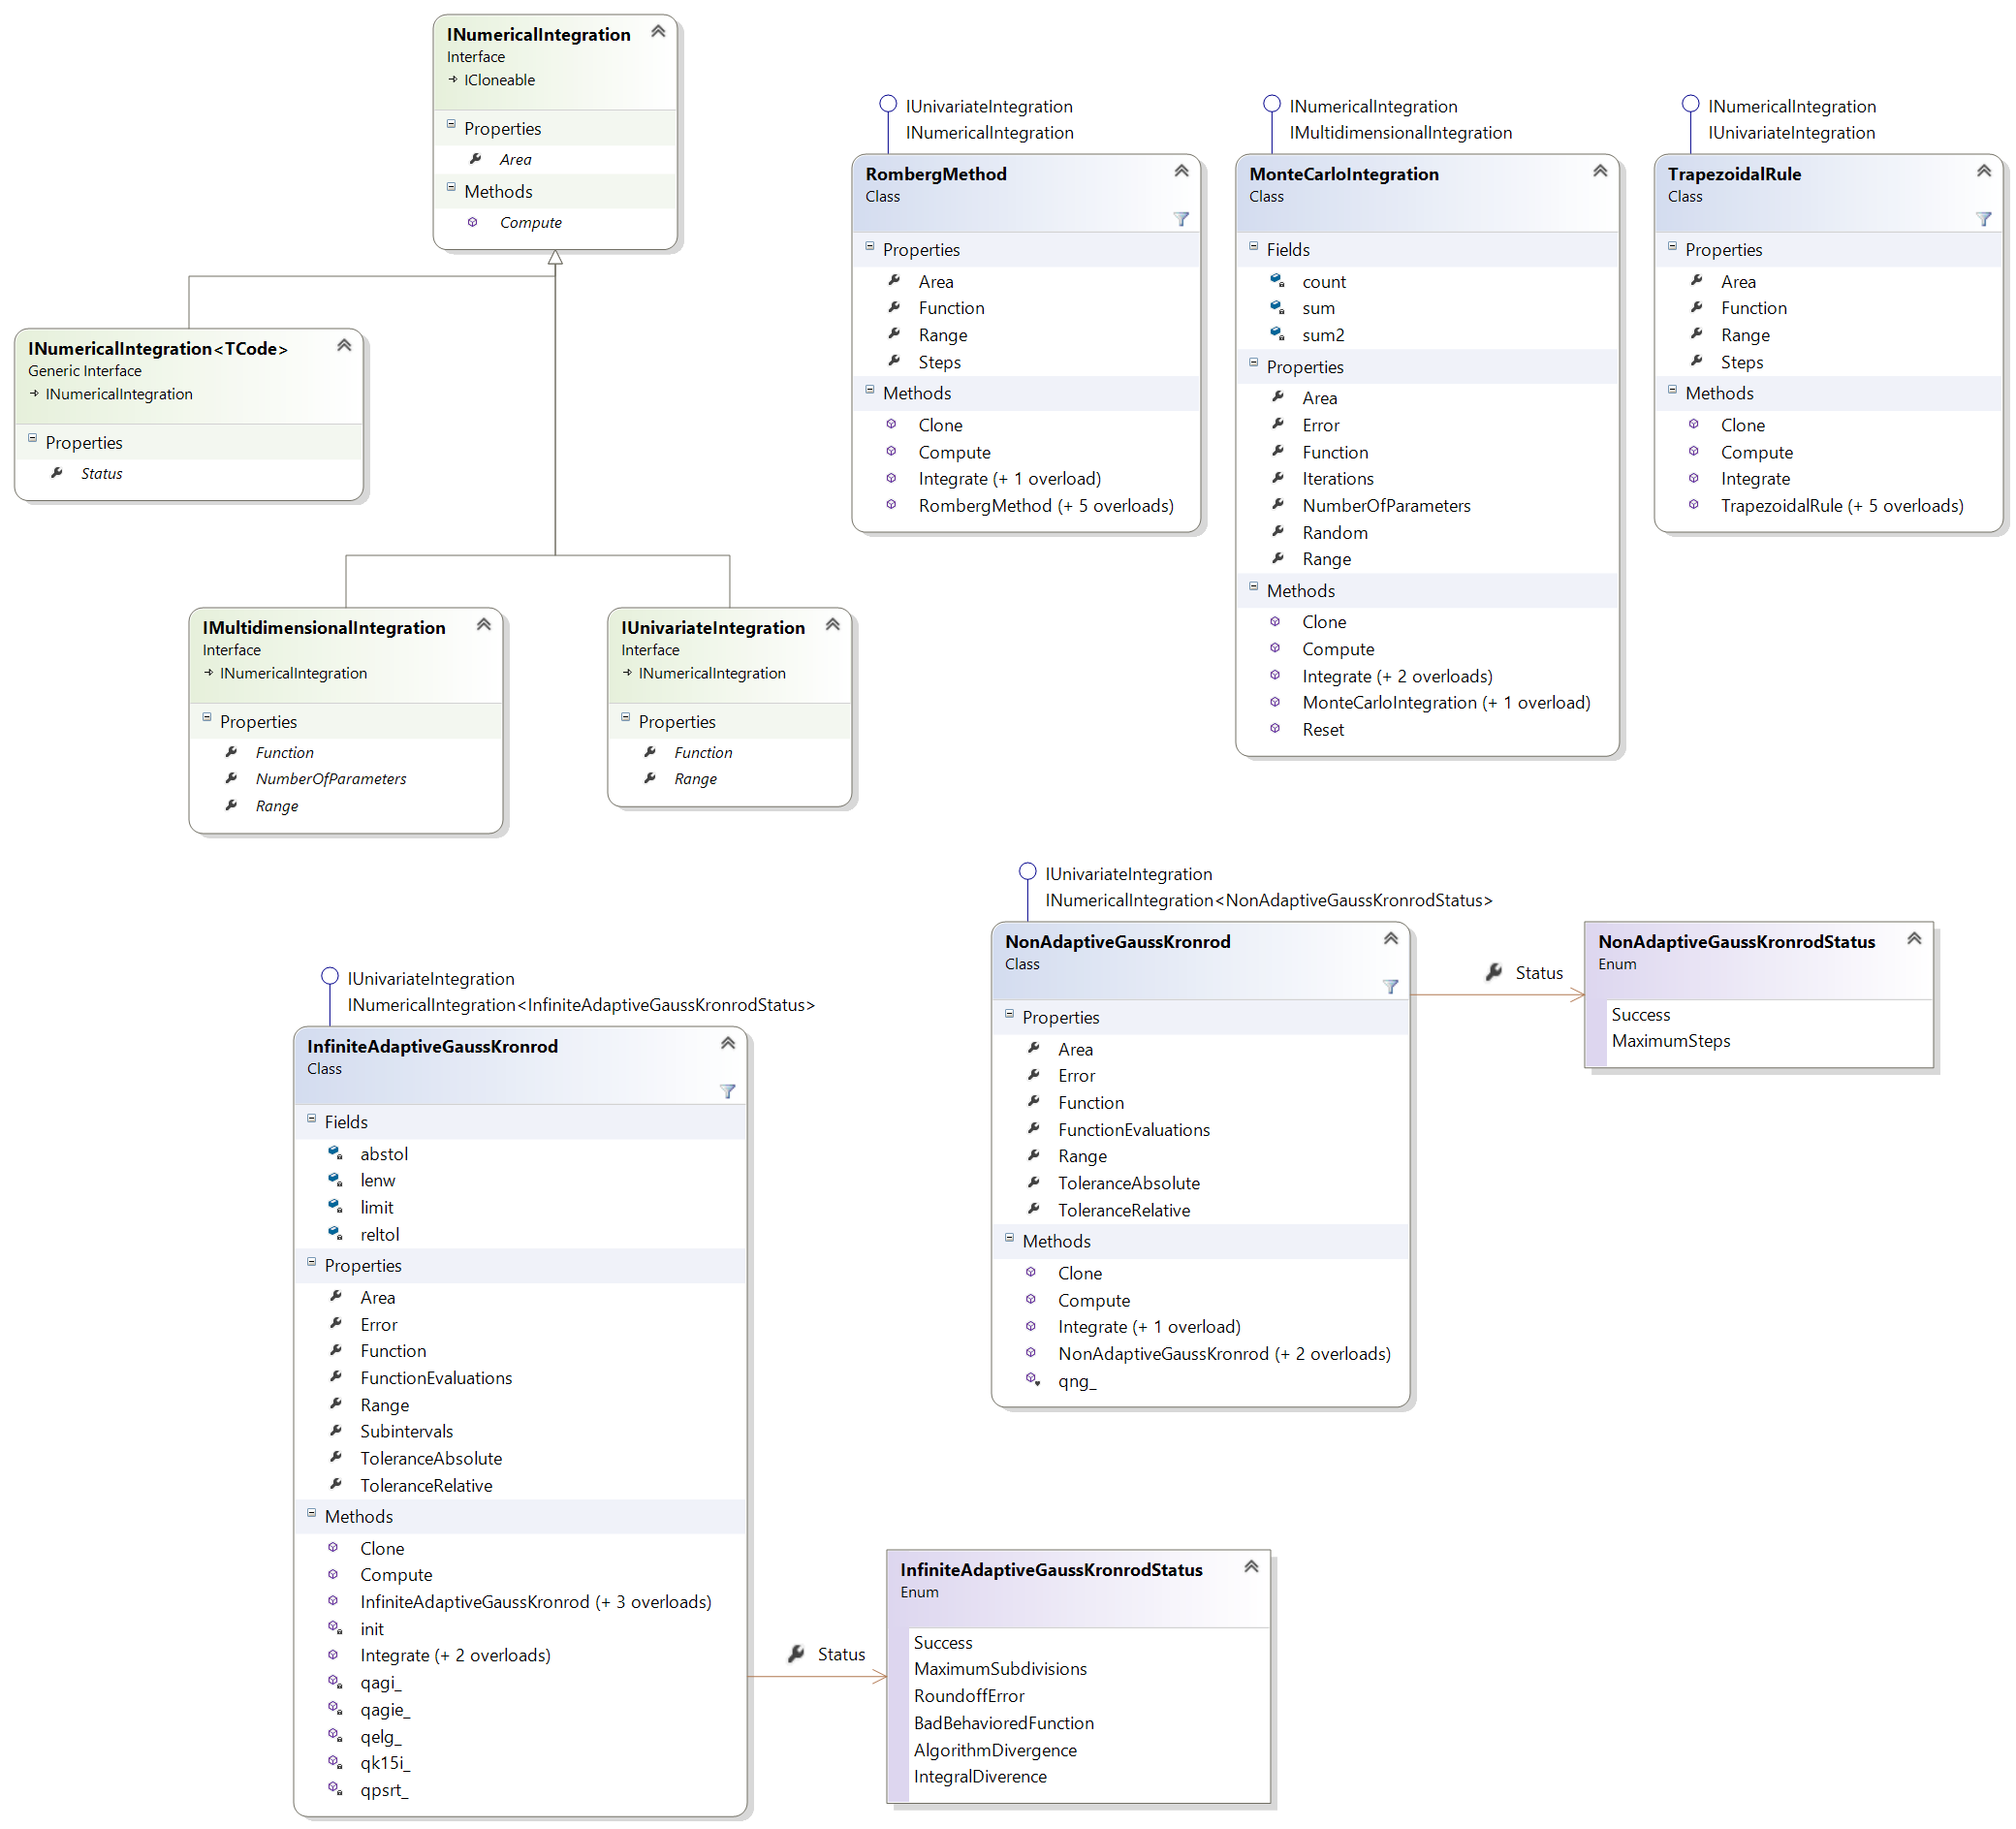Click filter icon in InfiniteAdaptiveGaussKronrod header
Viewport: 2016px width, 1829px height.
pyautogui.click(x=729, y=1093)
